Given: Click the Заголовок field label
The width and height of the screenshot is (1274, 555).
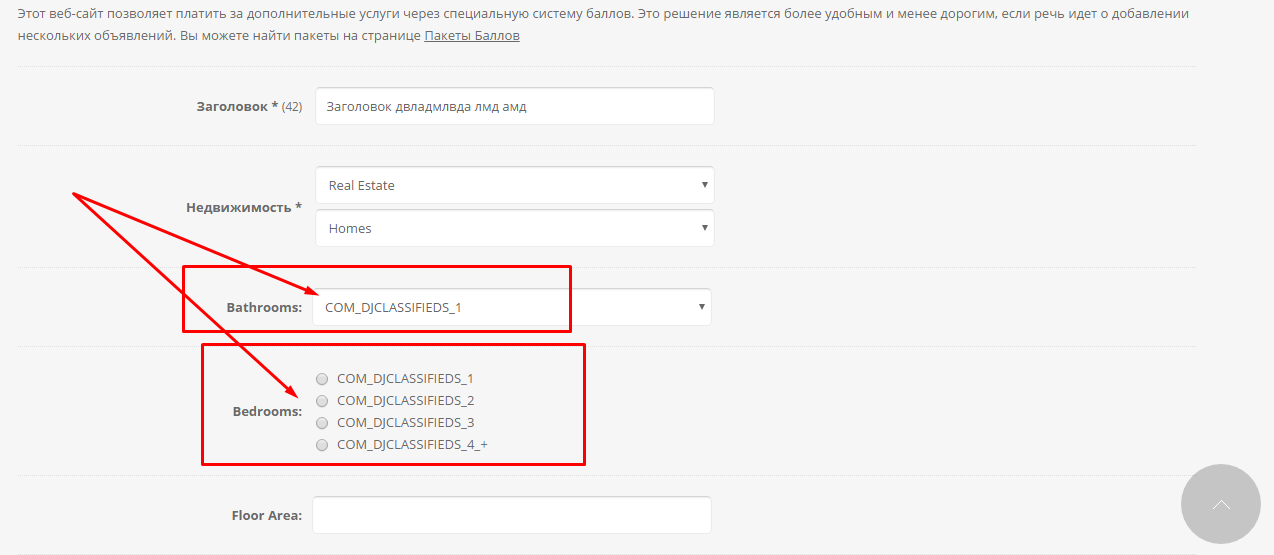Looking at the screenshot, I should click(x=237, y=106).
